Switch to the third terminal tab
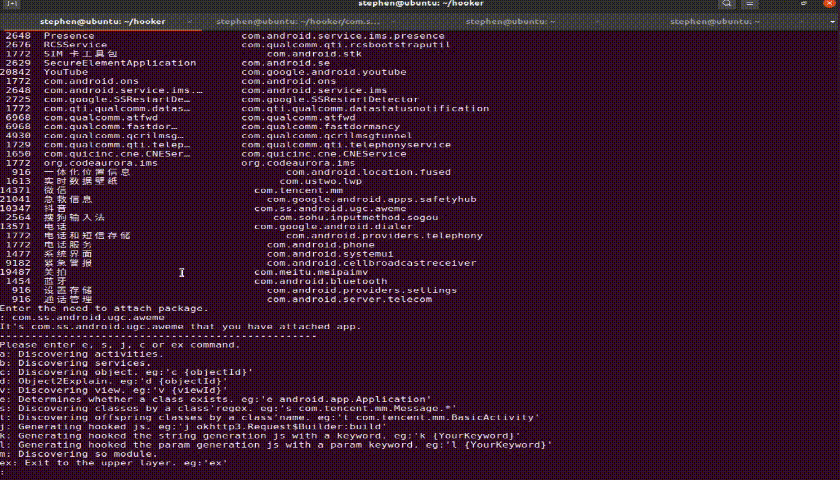 [x=510, y=22]
